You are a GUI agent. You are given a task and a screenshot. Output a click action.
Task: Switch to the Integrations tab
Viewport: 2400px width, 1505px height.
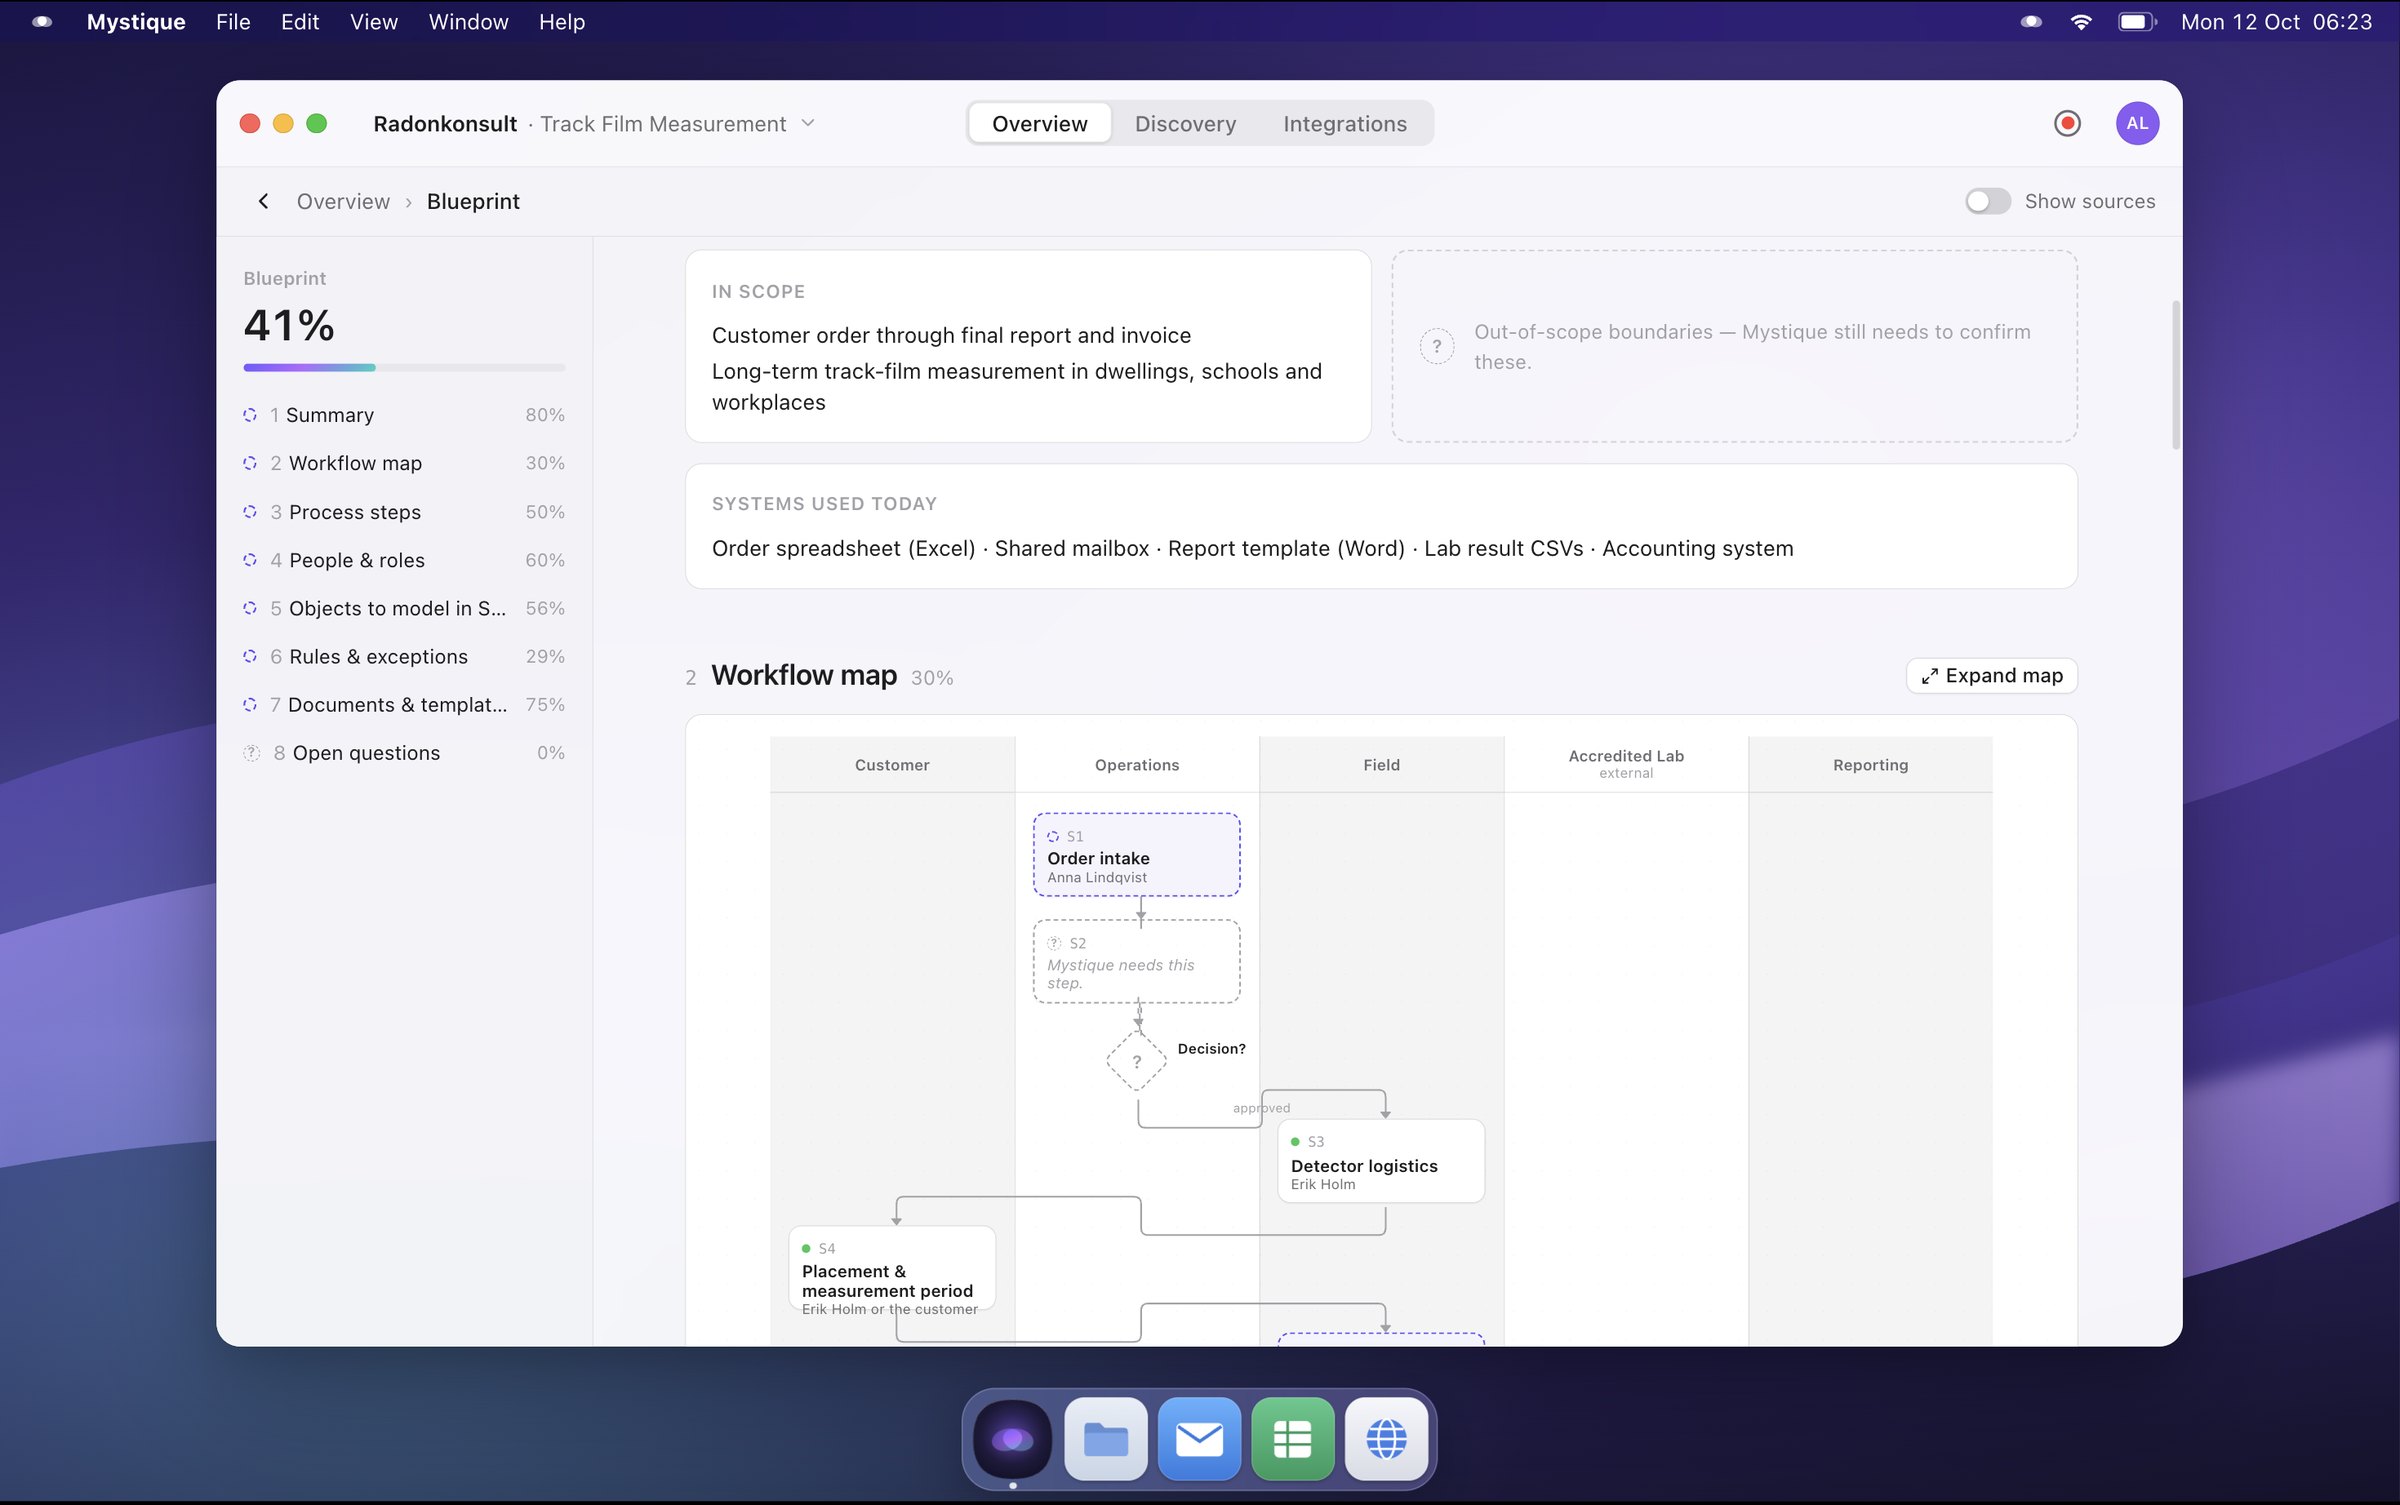[x=1345, y=123]
